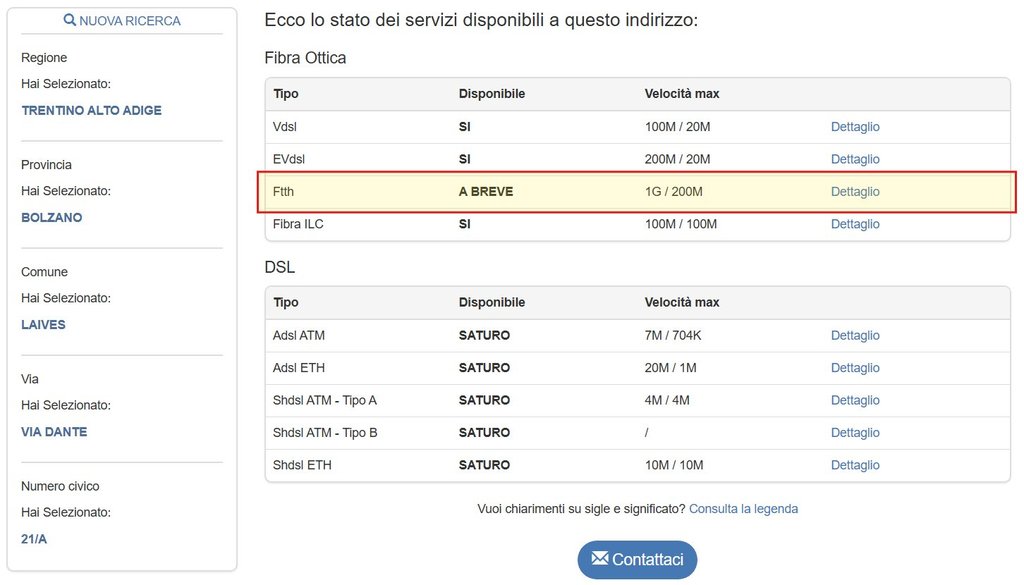The image size is (1024, 585).
Task: Select the Trentino Alto Adige region value
Action: click(x=91, y=111)
